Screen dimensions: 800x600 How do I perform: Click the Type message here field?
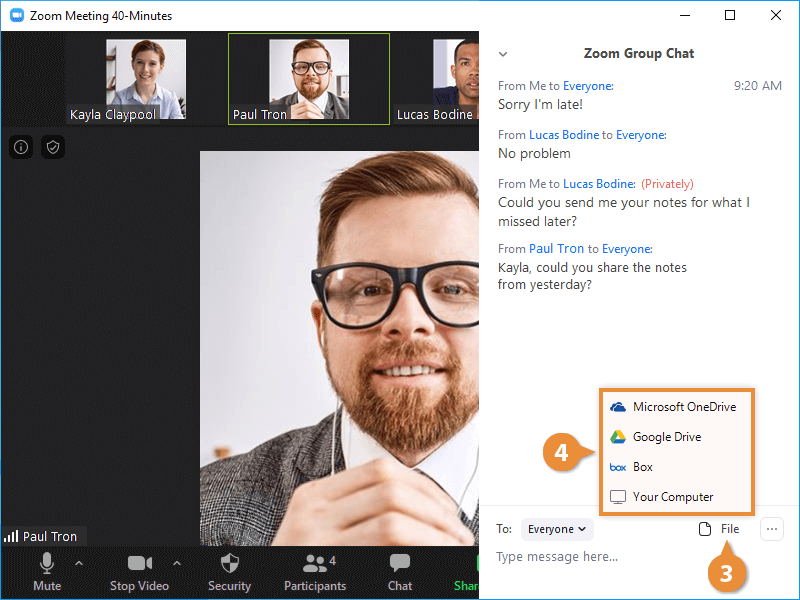(x=639, y=557)
